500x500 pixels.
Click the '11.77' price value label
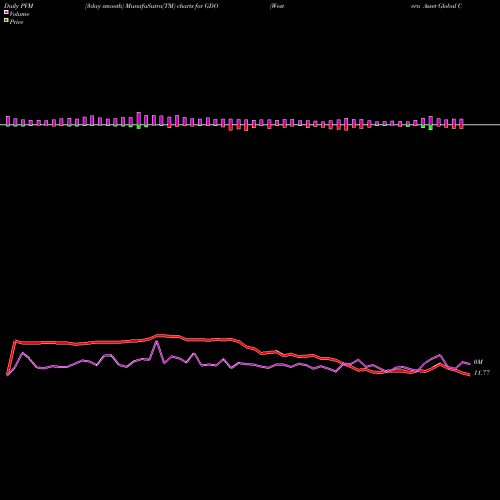pos(482,373)
